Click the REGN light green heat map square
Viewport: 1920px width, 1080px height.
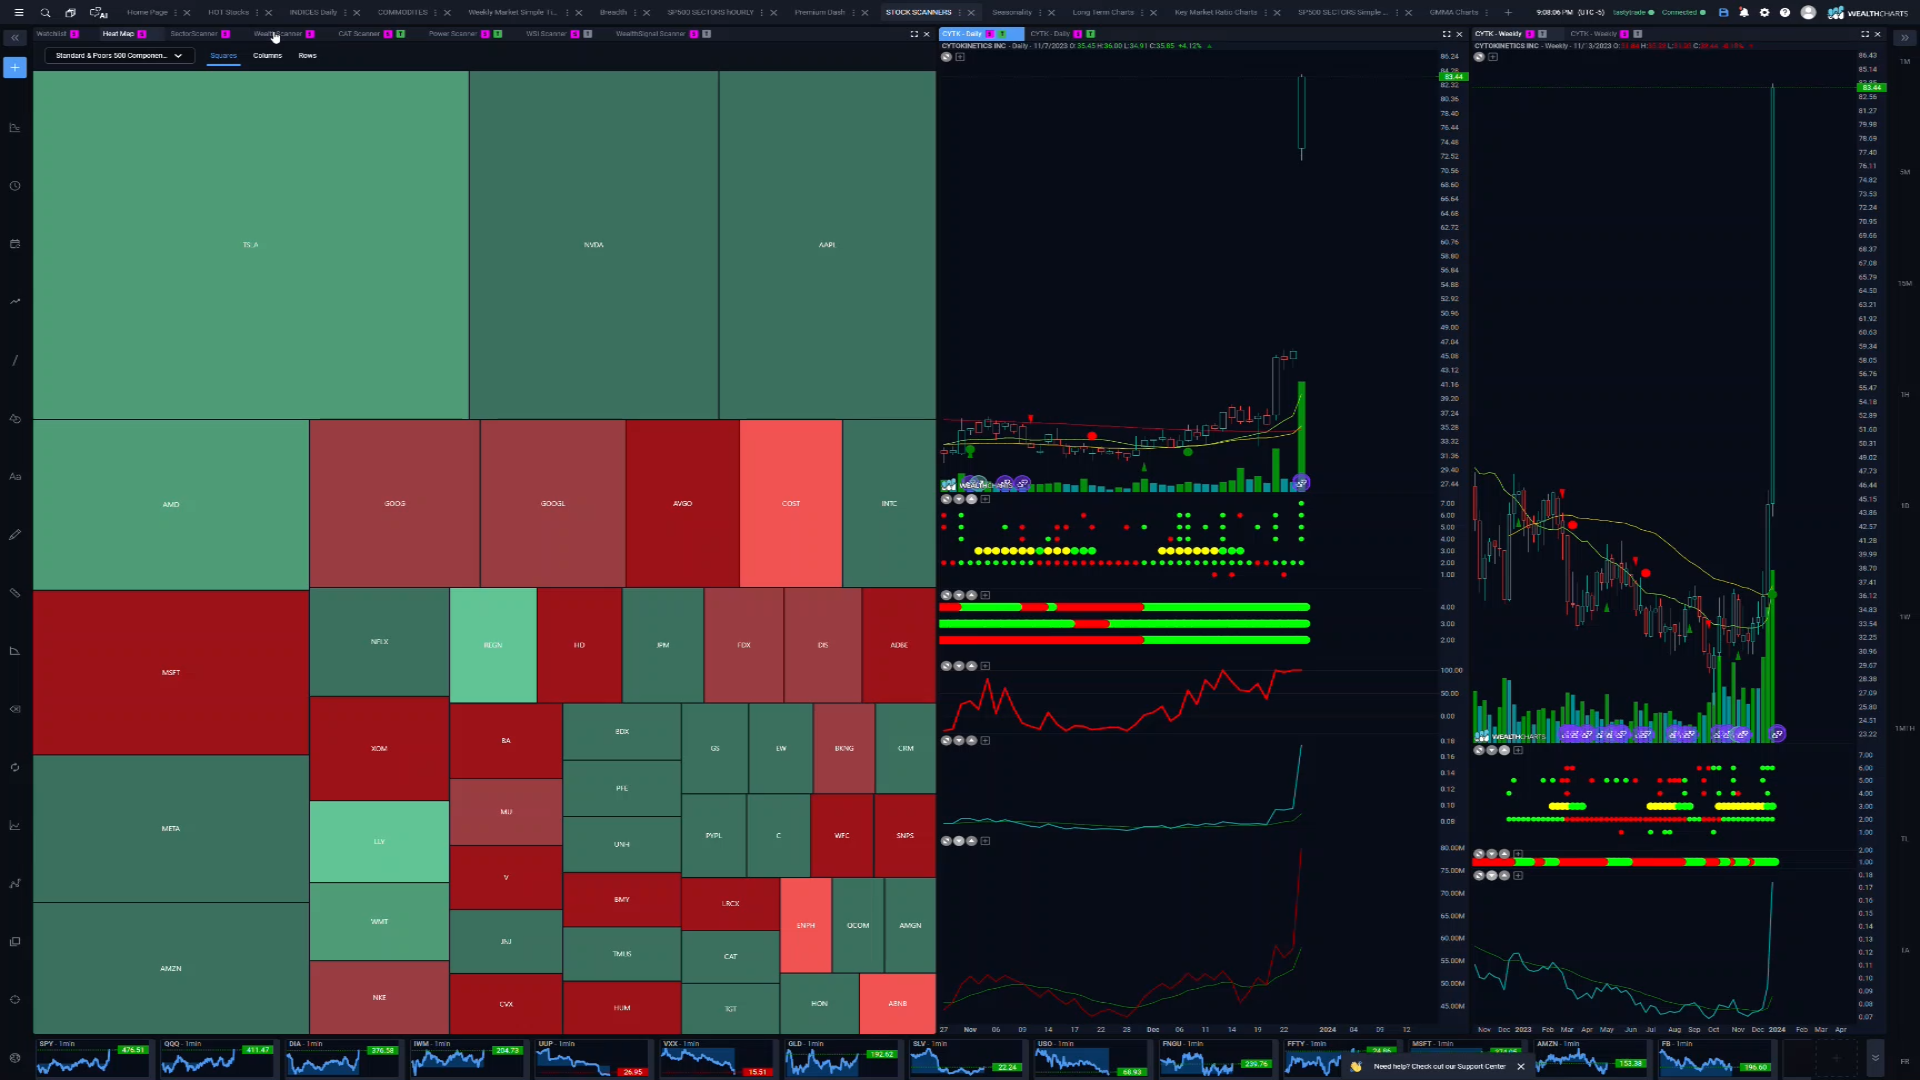(x=493, y=645)
